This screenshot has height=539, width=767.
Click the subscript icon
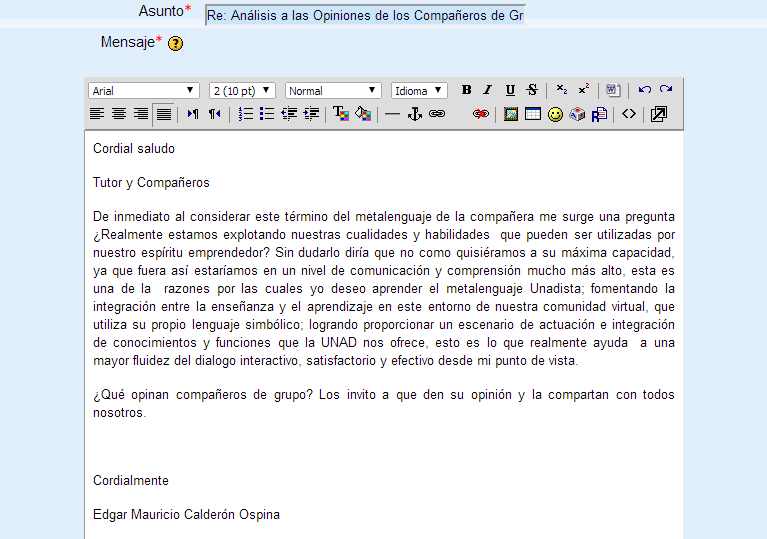tap(562, 90)
